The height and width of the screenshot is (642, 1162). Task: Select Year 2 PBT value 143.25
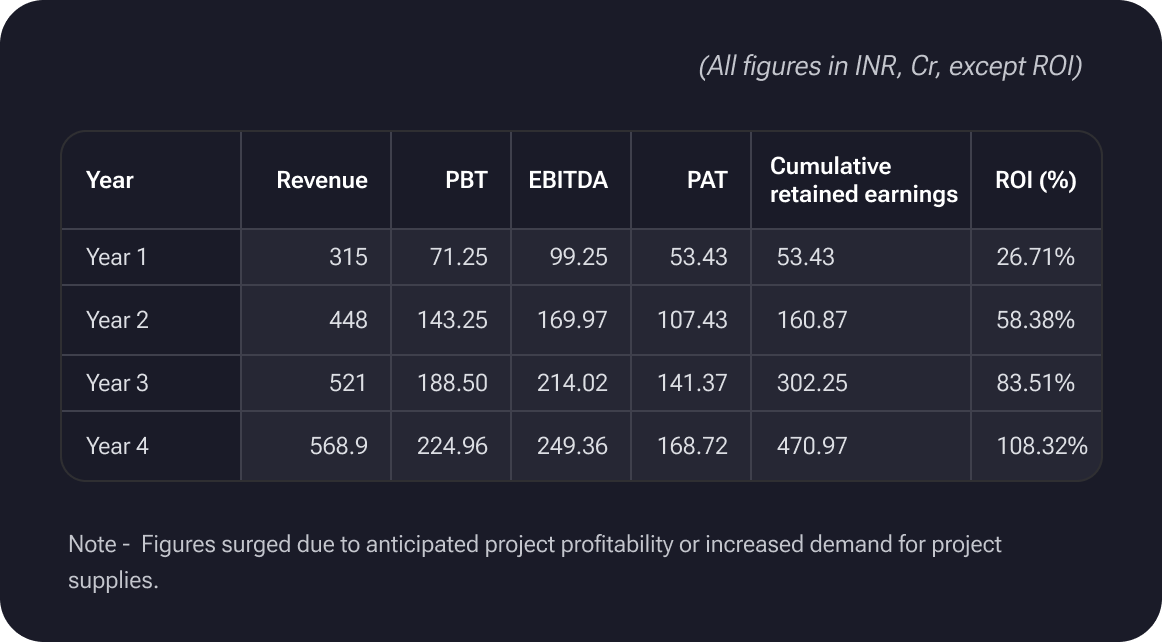[452, 320]
